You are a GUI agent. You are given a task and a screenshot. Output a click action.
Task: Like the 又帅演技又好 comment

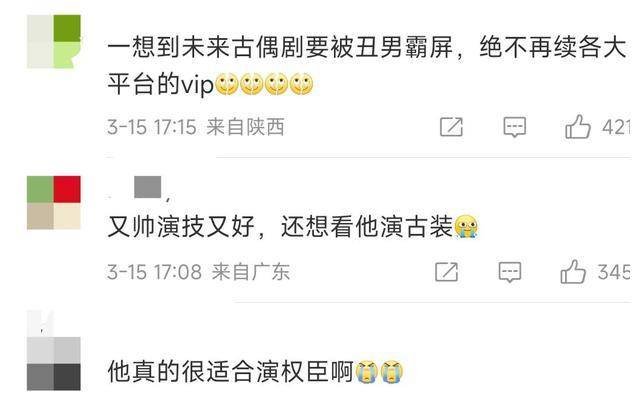click(573, 272)
